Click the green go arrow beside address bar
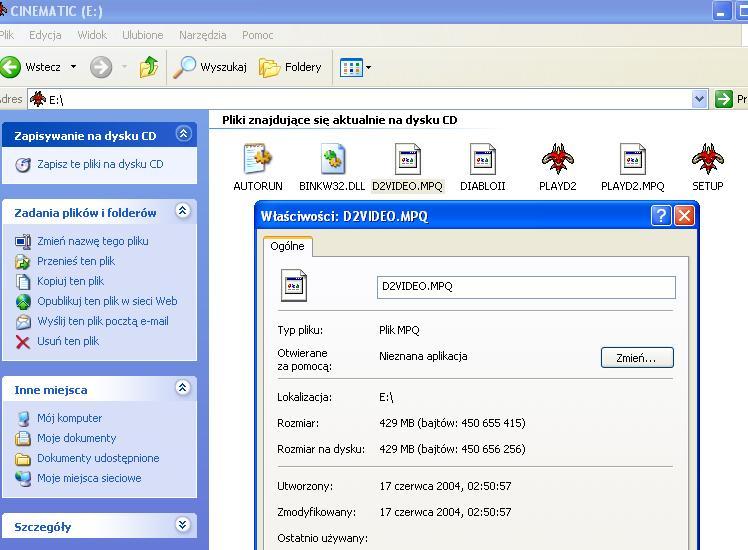748x550 pixels. click(x=724, y=99)
